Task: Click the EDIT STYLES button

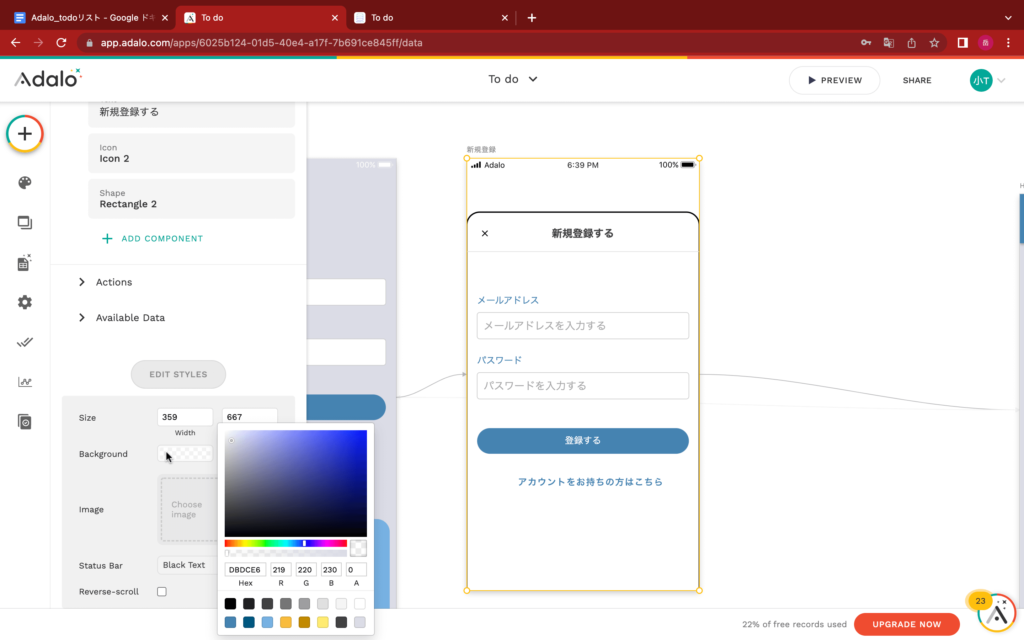Action: click(178, 374)
